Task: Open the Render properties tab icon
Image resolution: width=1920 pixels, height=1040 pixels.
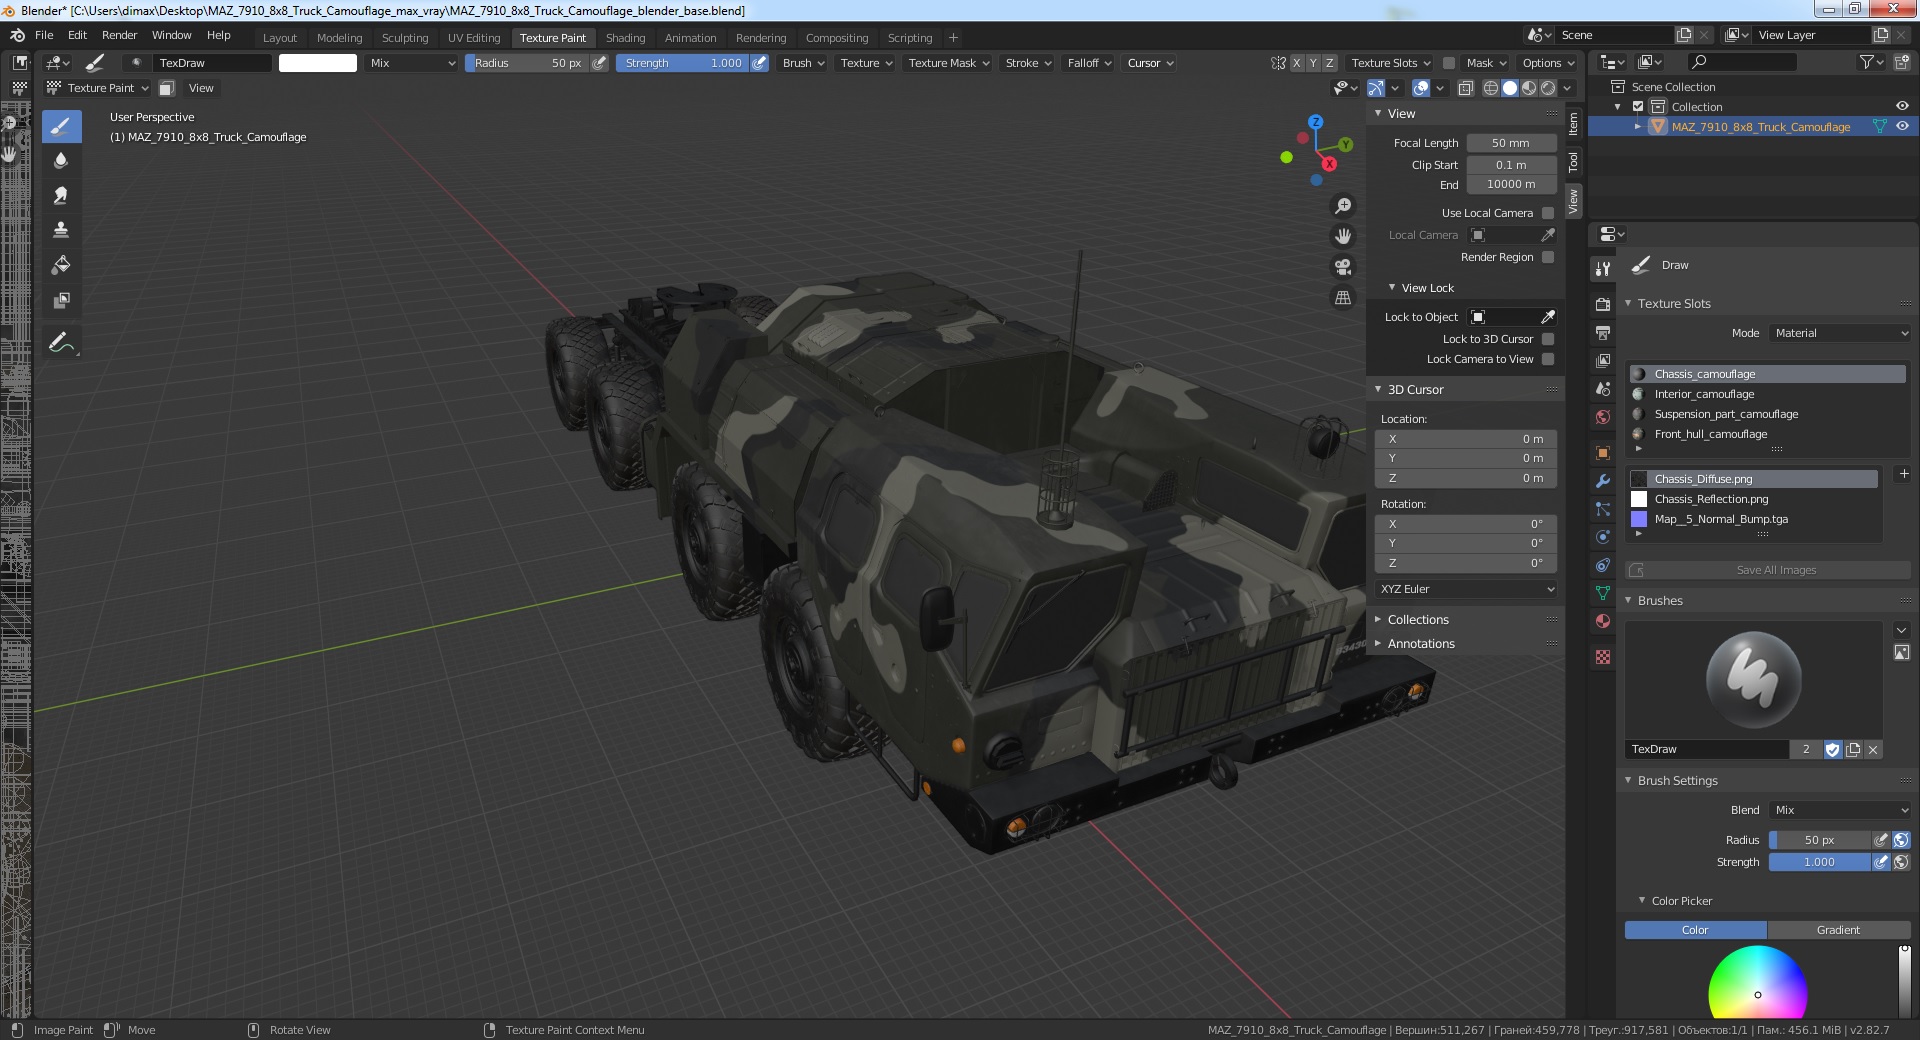Action: point(1603,304)
